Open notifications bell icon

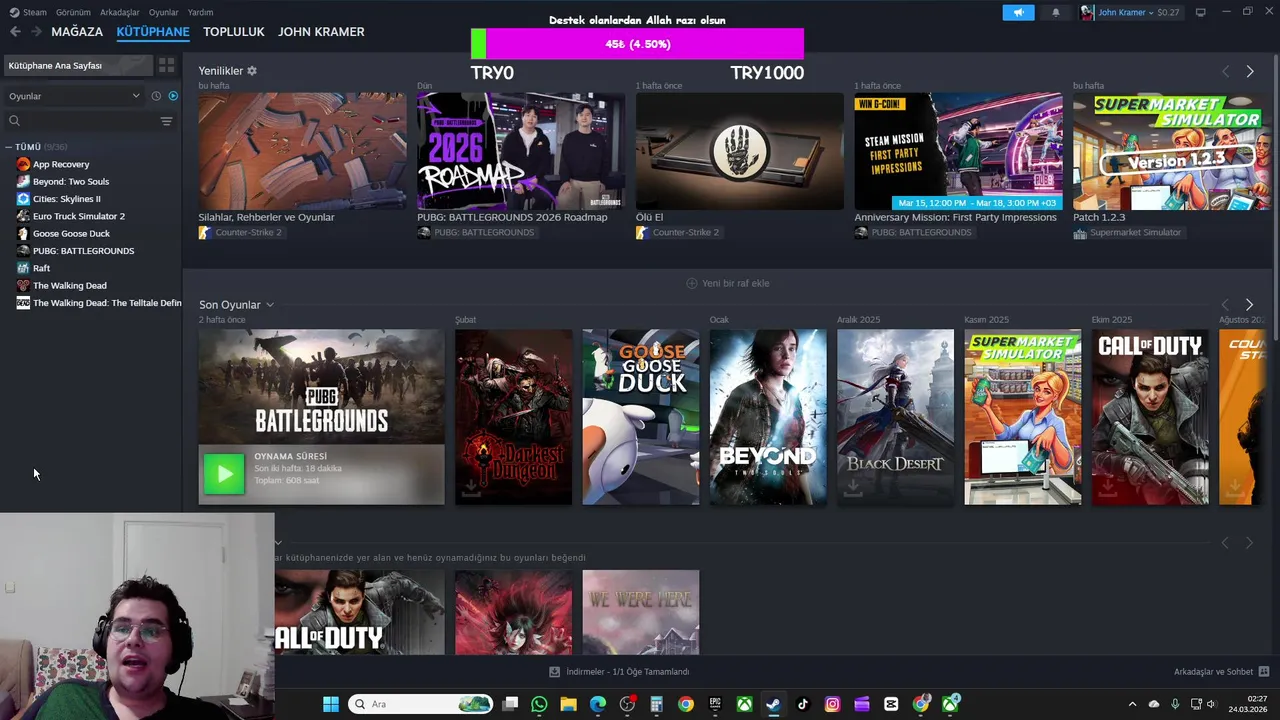pos(1055,12)
